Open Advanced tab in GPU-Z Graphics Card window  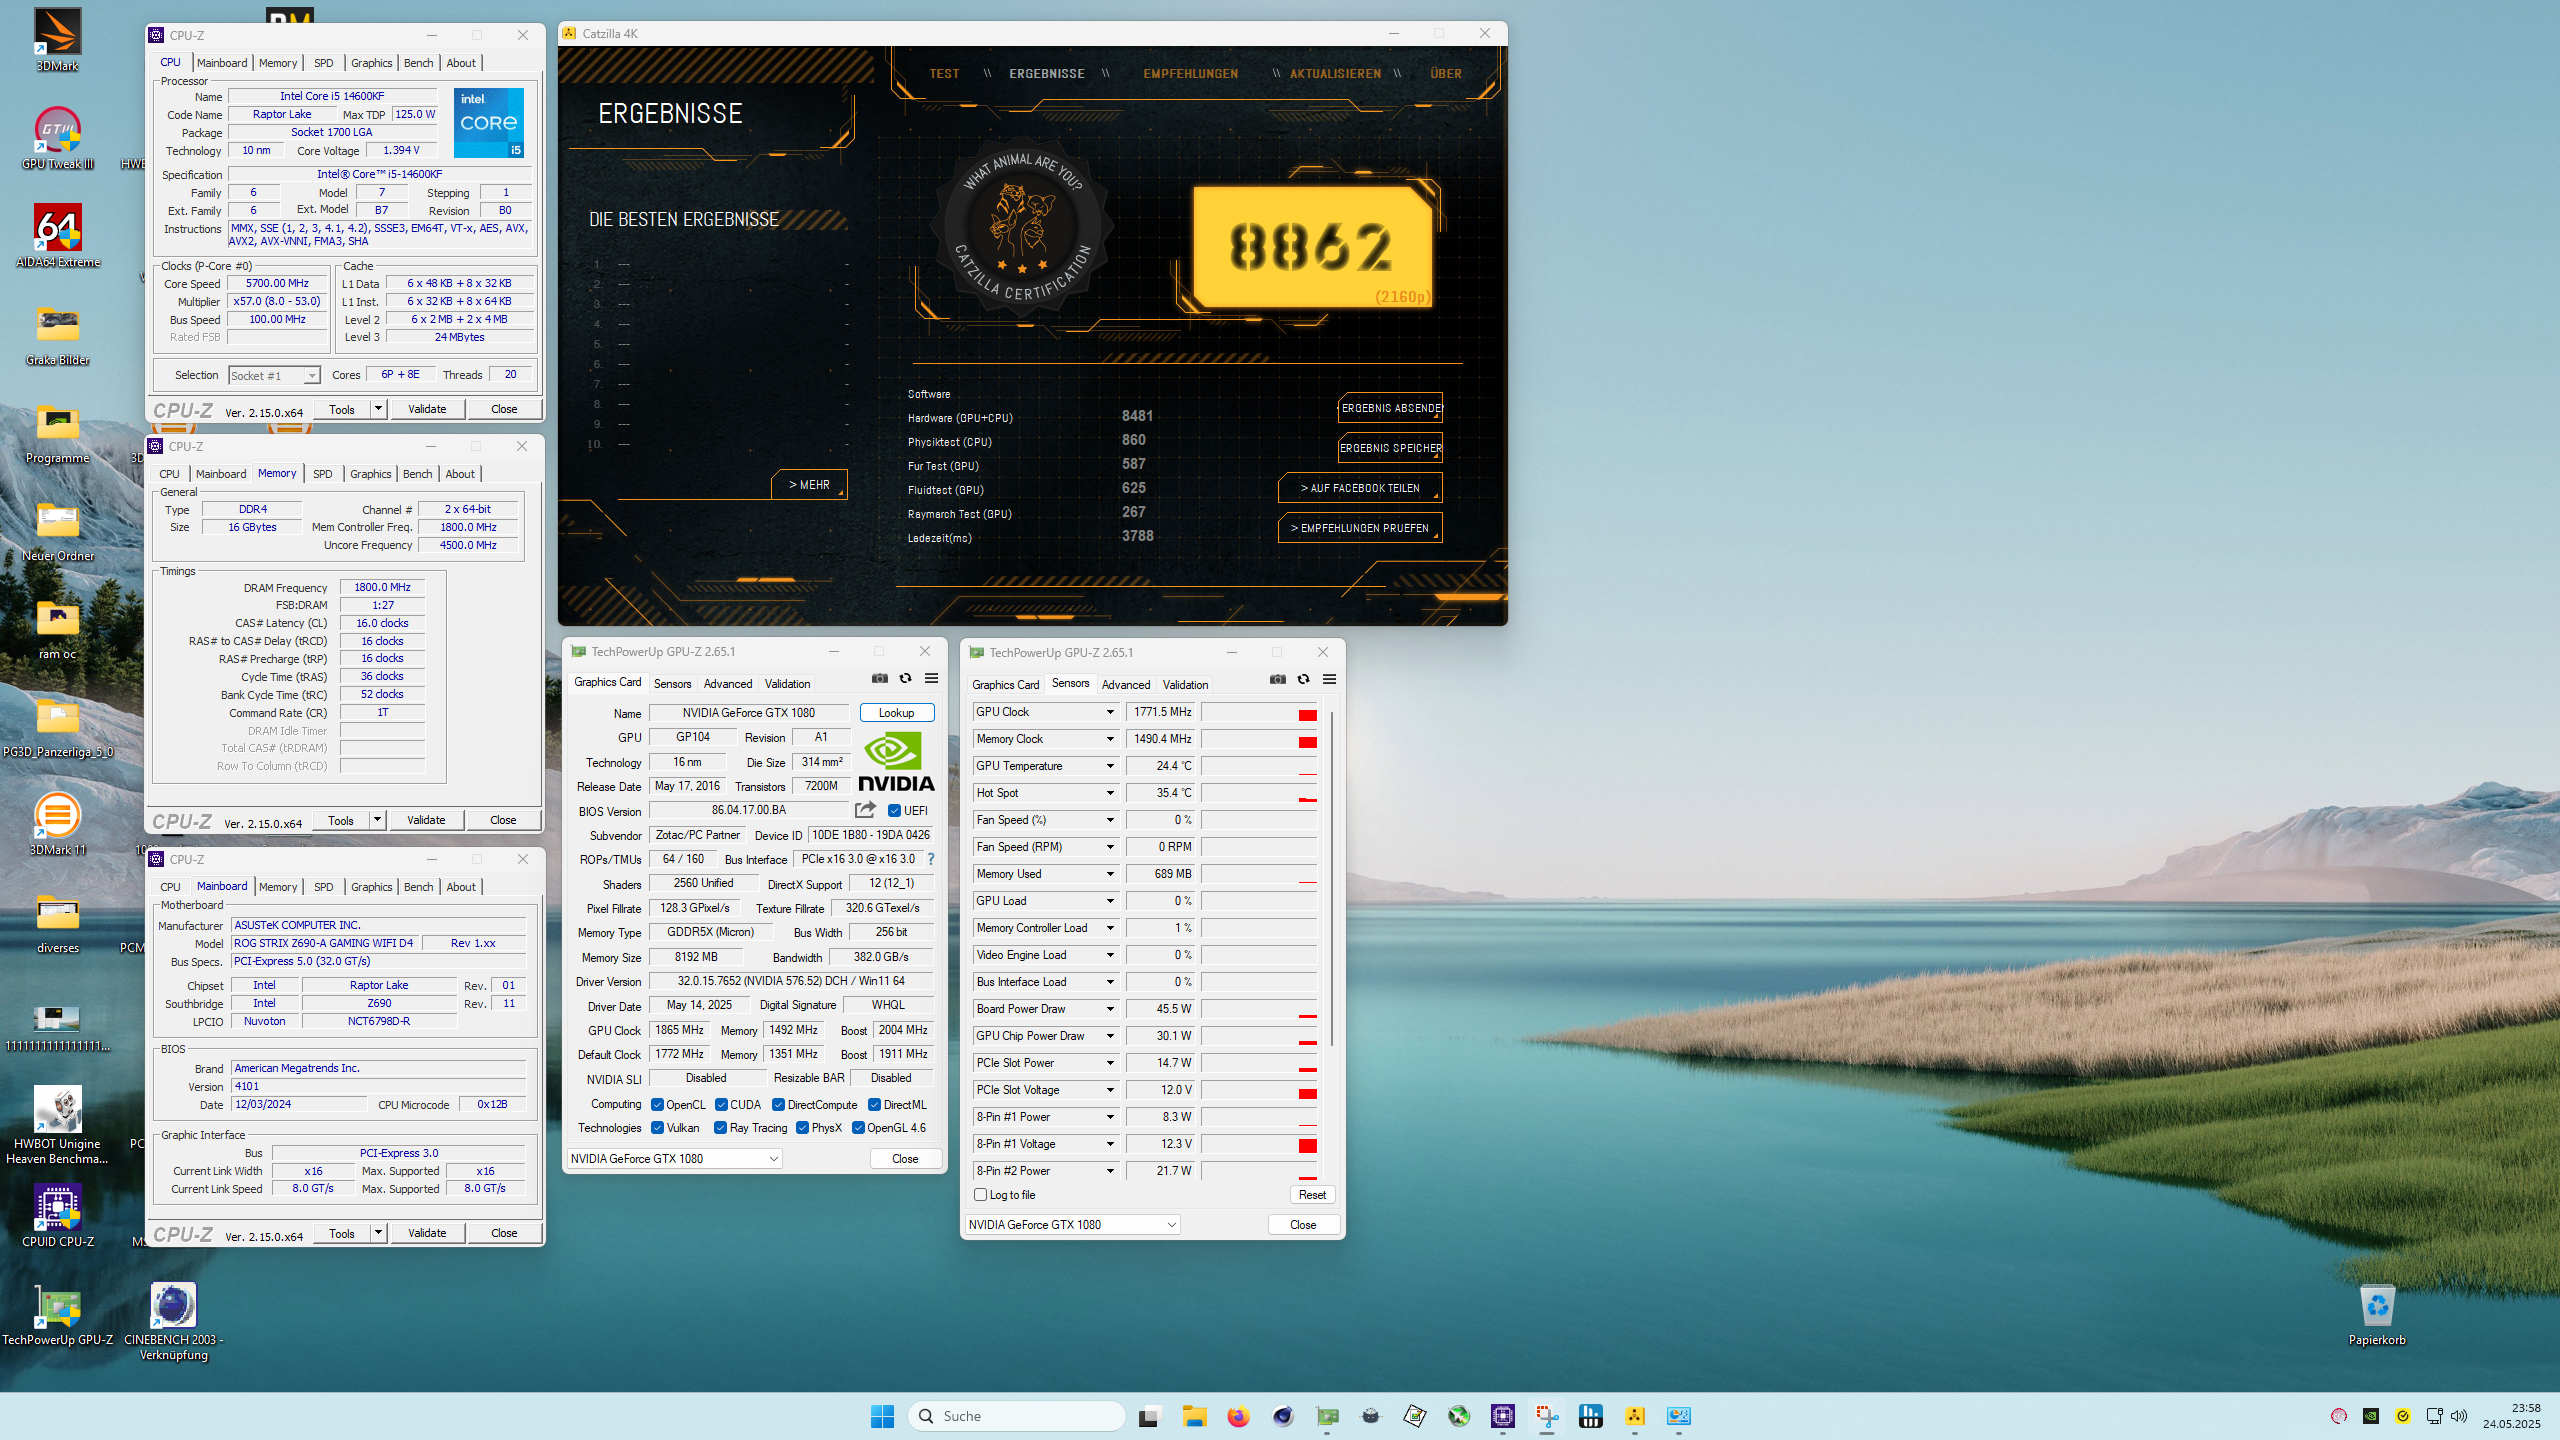tap(727, 684)
